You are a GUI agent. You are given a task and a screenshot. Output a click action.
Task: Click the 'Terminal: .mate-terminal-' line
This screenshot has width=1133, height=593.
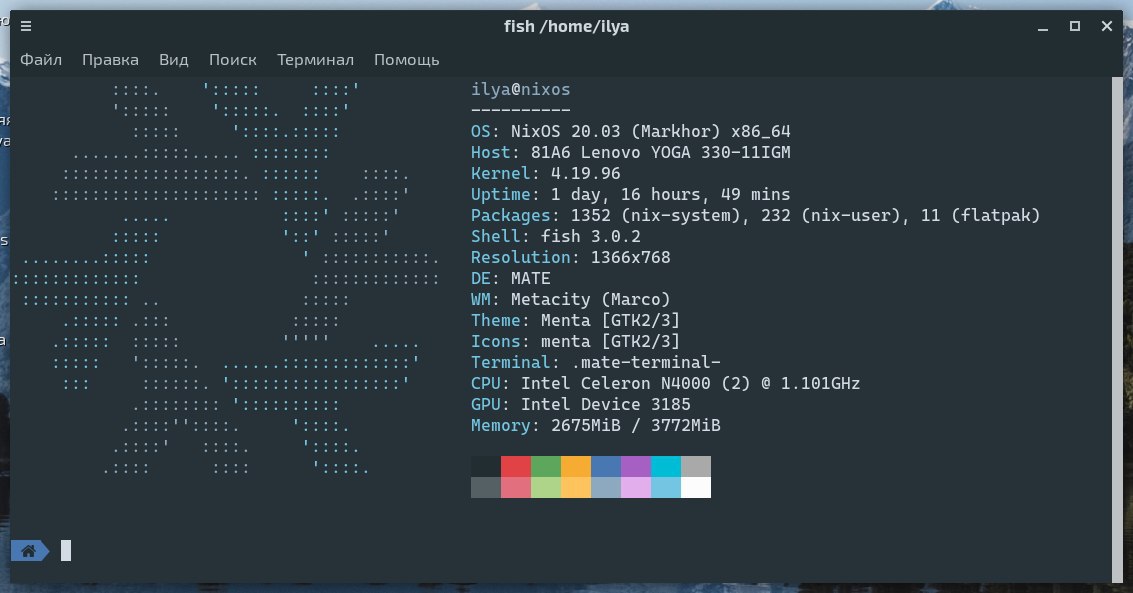click(596, 362)
